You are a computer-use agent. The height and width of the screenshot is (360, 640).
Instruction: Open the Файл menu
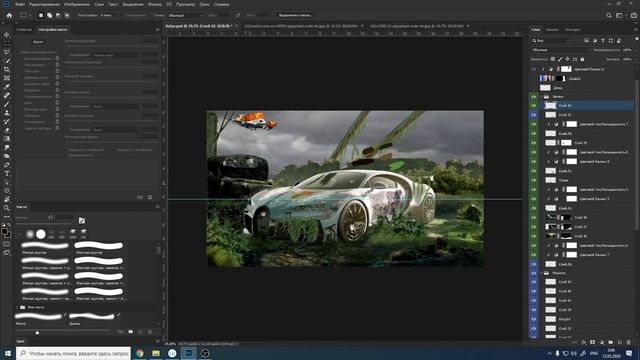pos(20,4)
